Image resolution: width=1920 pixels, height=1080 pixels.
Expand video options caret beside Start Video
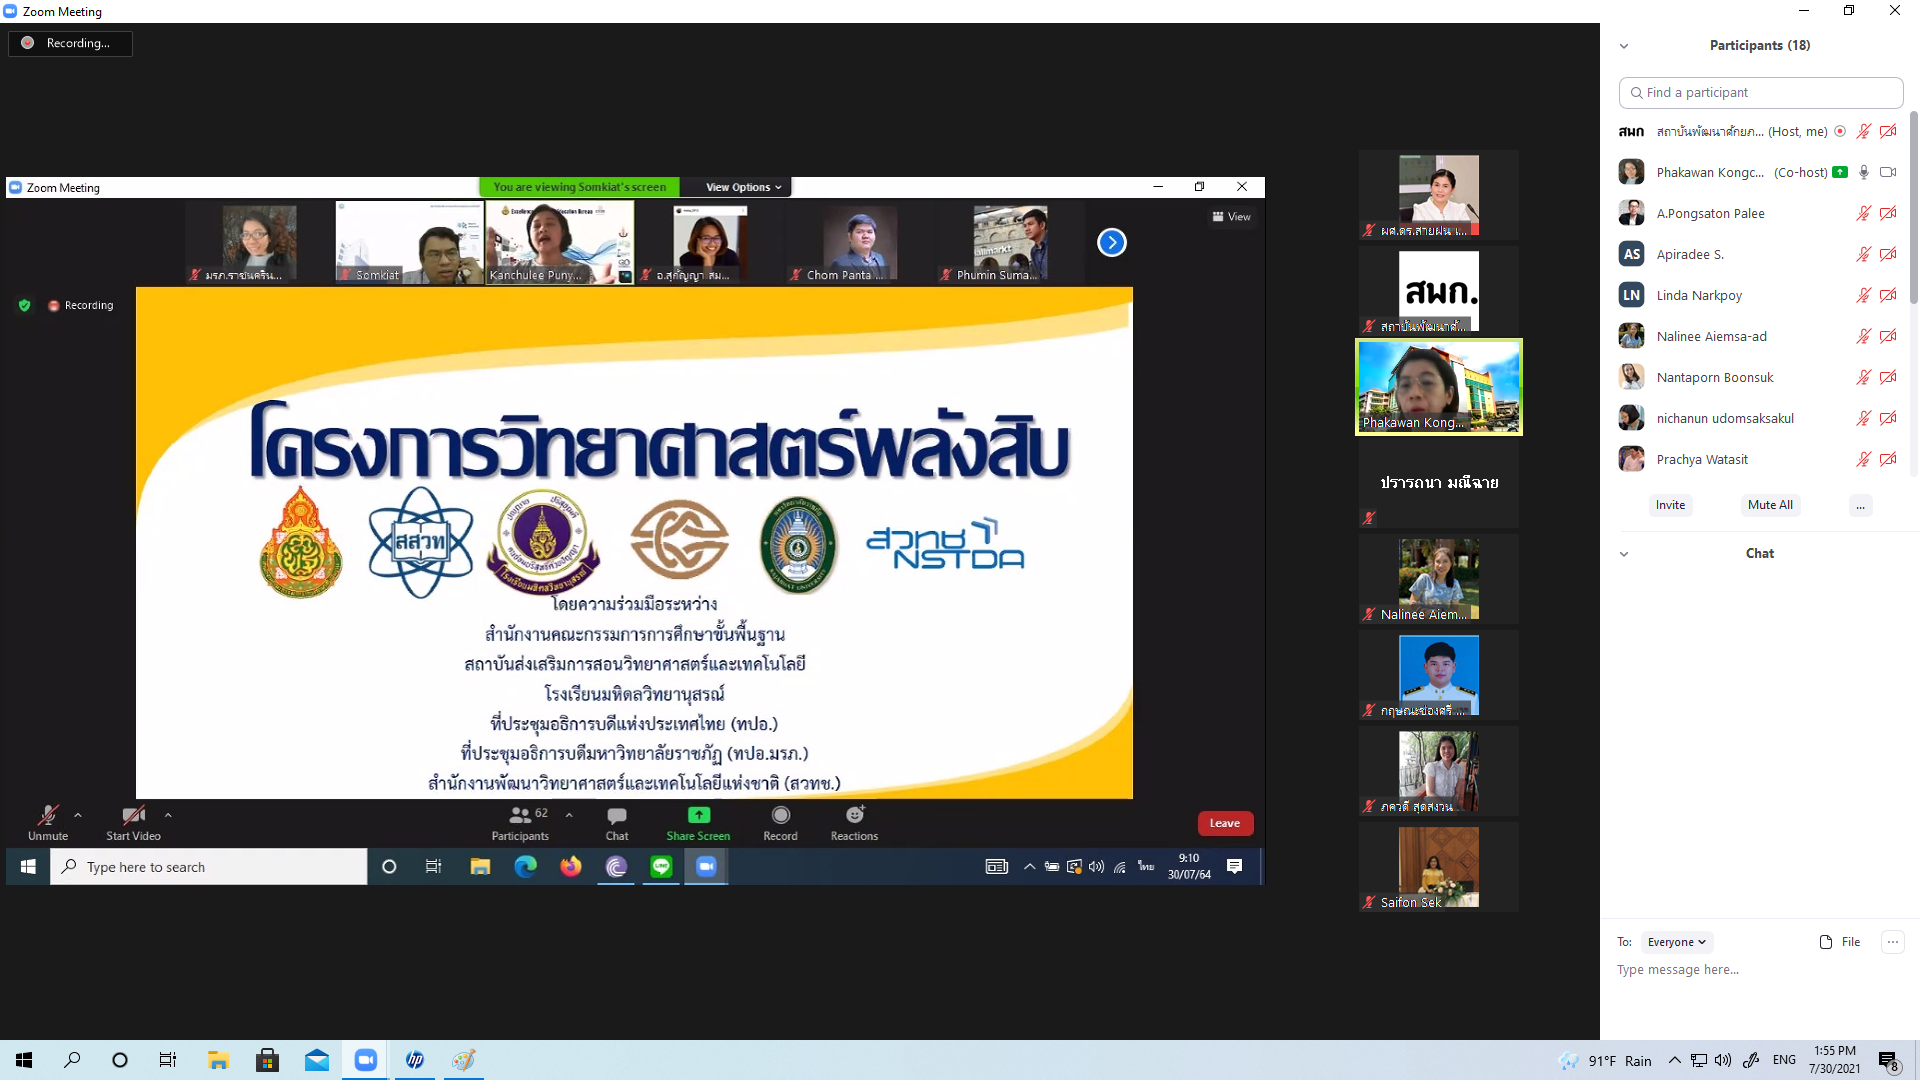168,815
